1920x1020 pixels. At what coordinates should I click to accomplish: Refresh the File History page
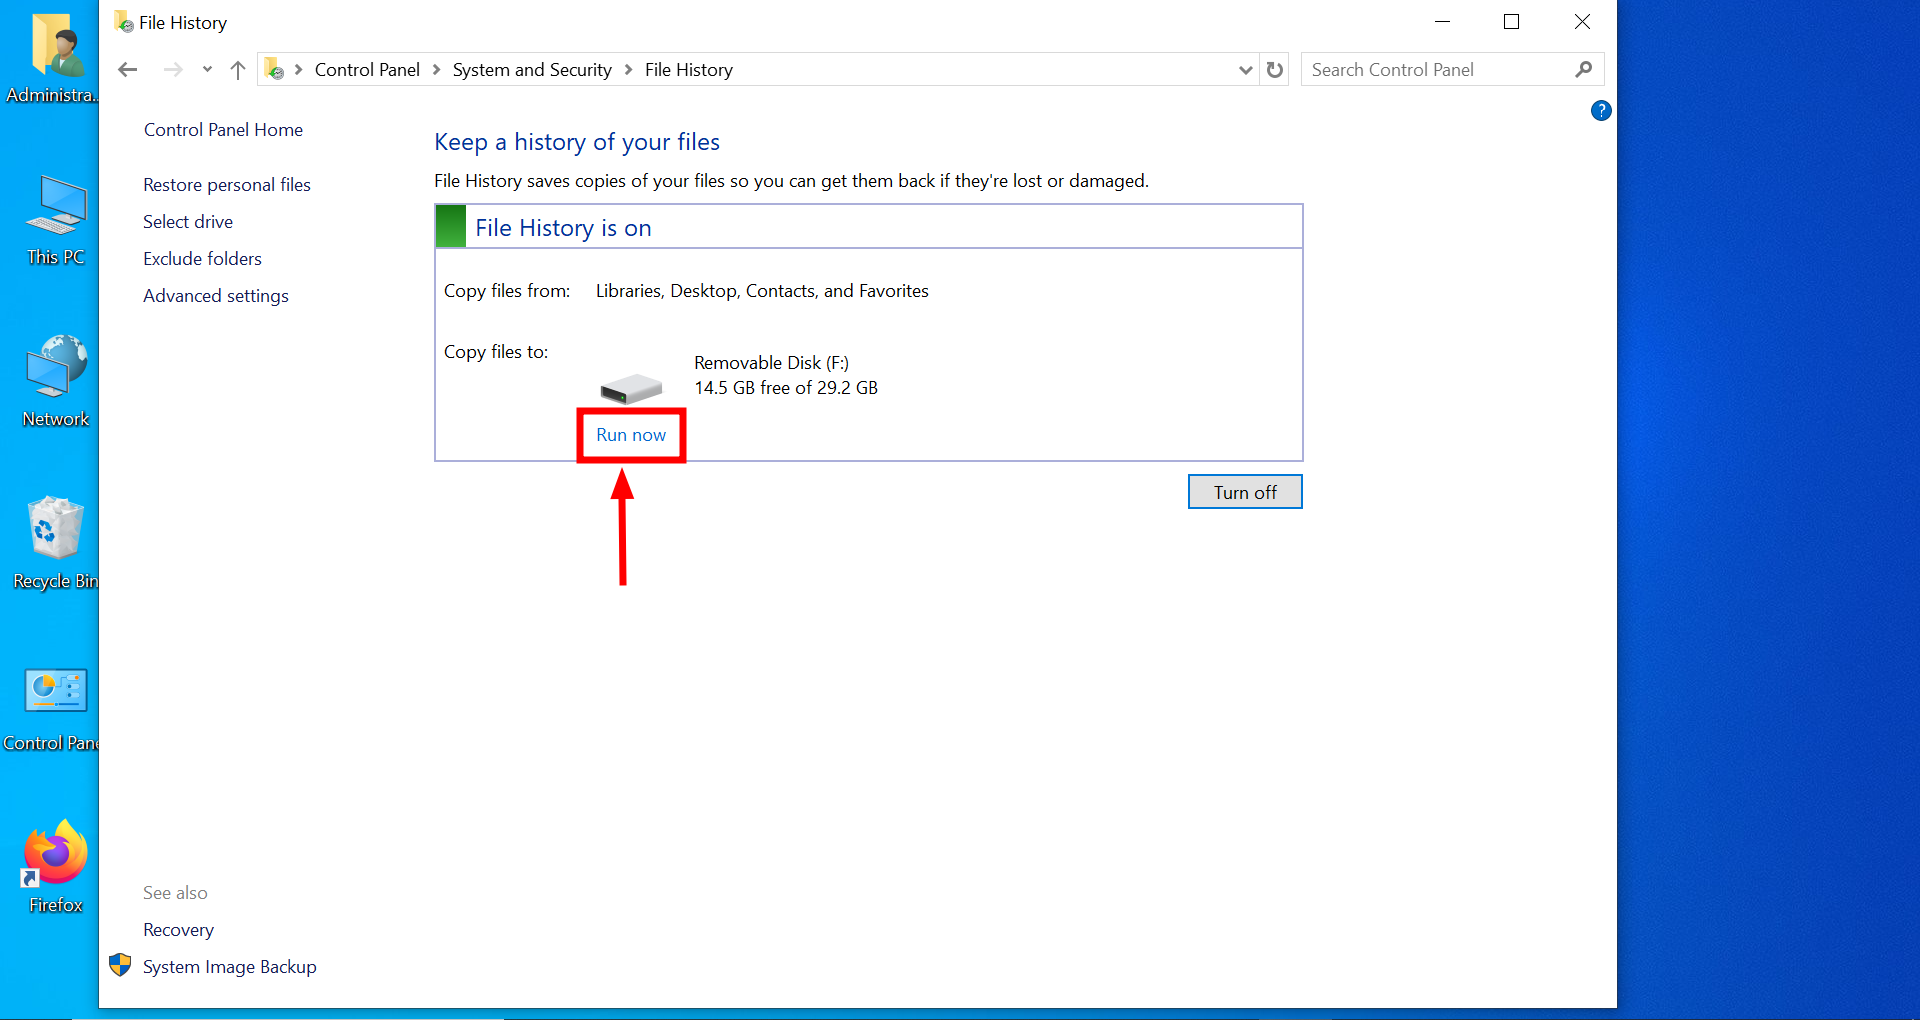tap(1275, 70)
